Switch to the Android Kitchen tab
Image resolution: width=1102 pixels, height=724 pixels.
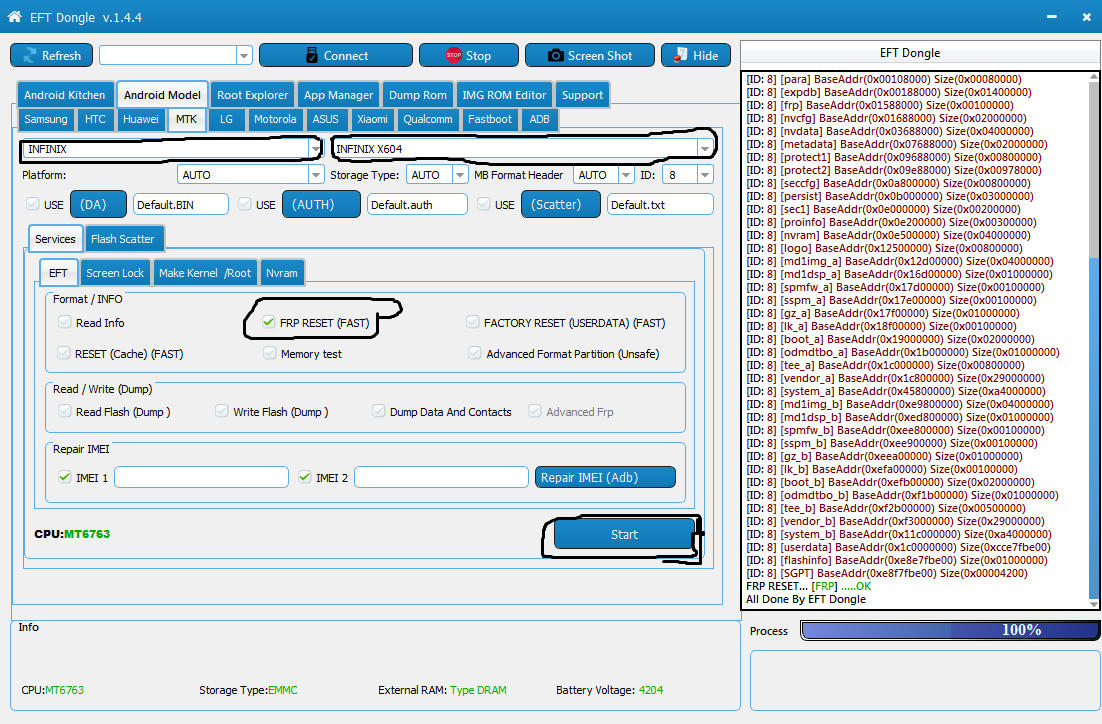tap(64, 95)
